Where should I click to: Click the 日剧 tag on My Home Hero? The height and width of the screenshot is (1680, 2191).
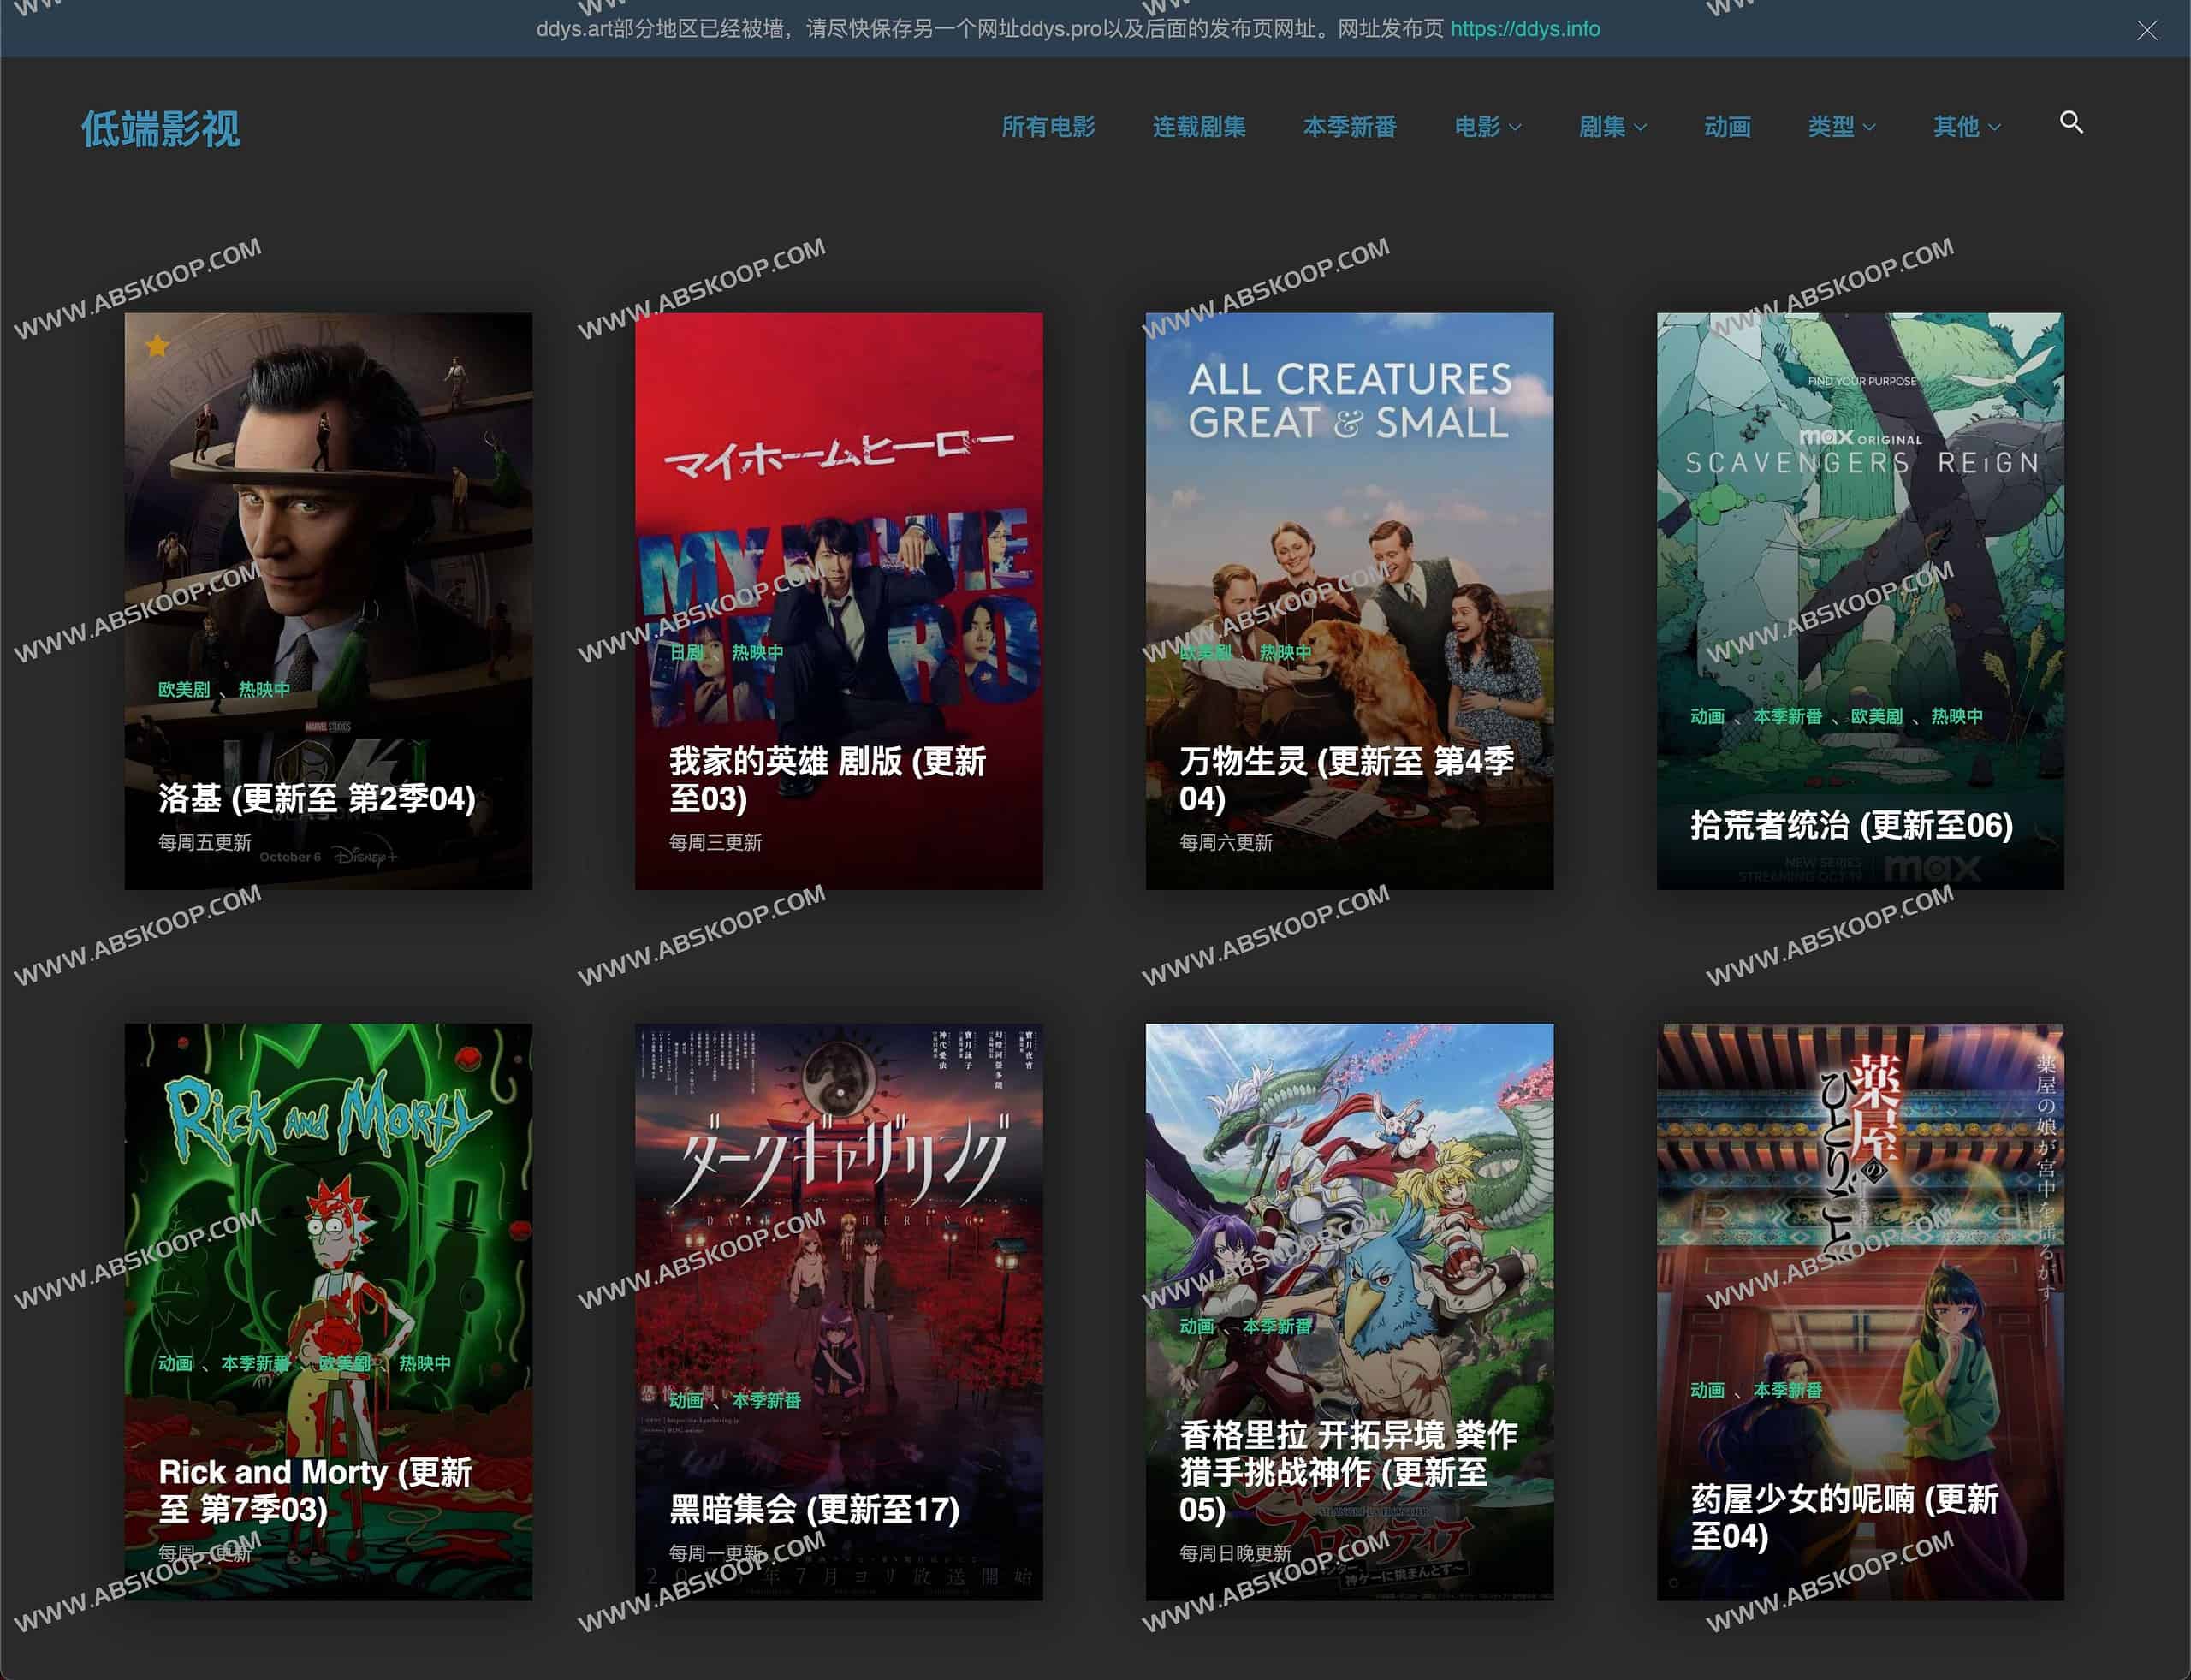[686, 652]
